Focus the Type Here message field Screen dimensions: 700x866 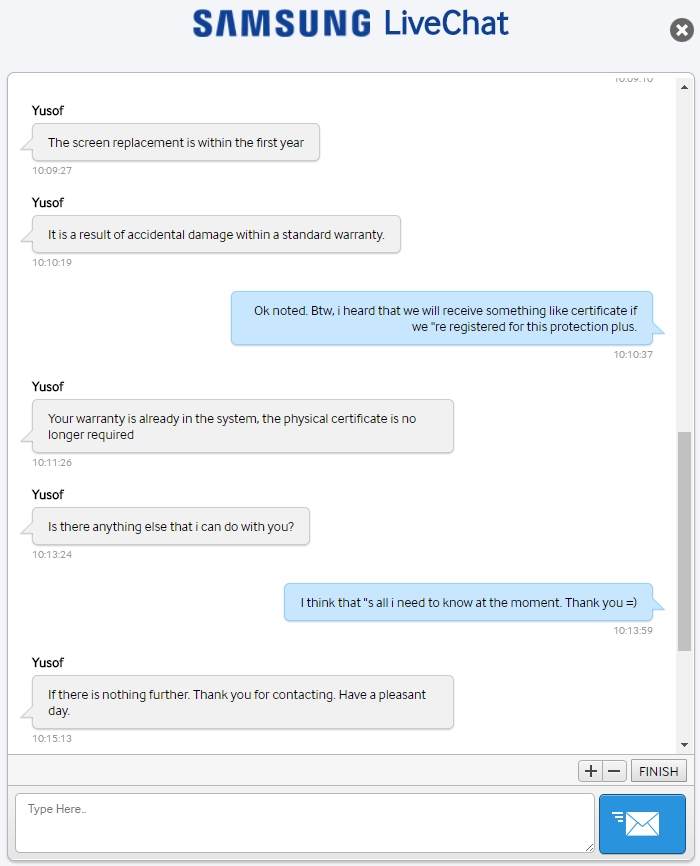point(304,823)
